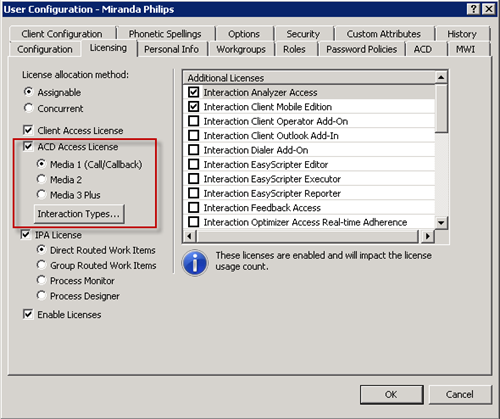
Task: Click the Cancel button
Action: pos(460,395)
